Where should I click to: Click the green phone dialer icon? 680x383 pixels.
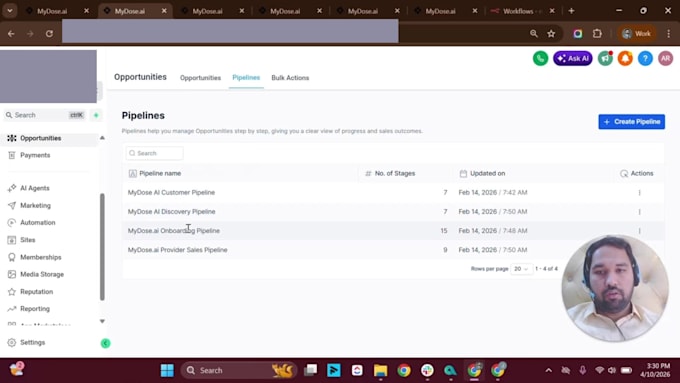(540, 59)
